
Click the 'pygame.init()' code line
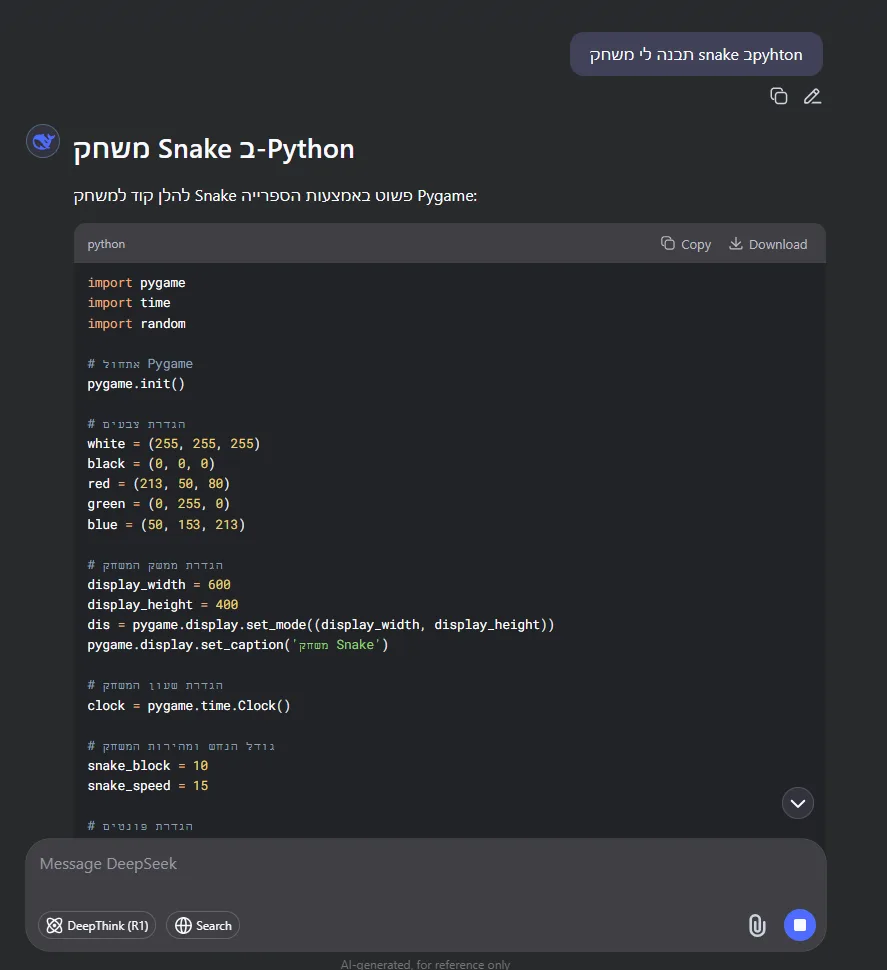coord(136,384)
